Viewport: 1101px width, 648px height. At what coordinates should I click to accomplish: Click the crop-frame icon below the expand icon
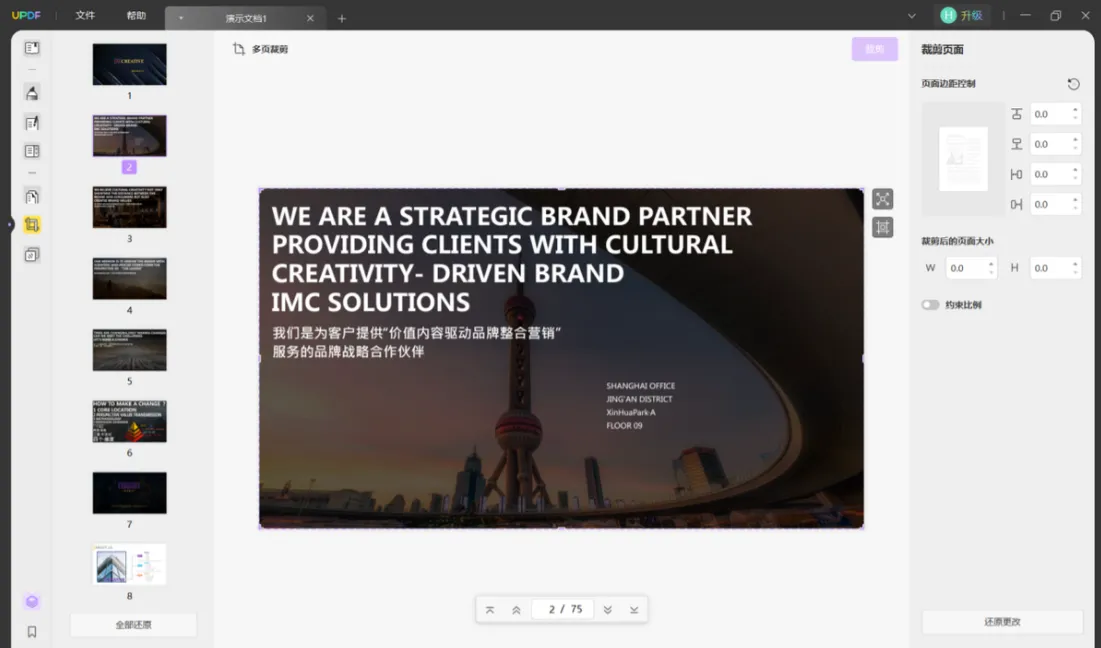883,227
